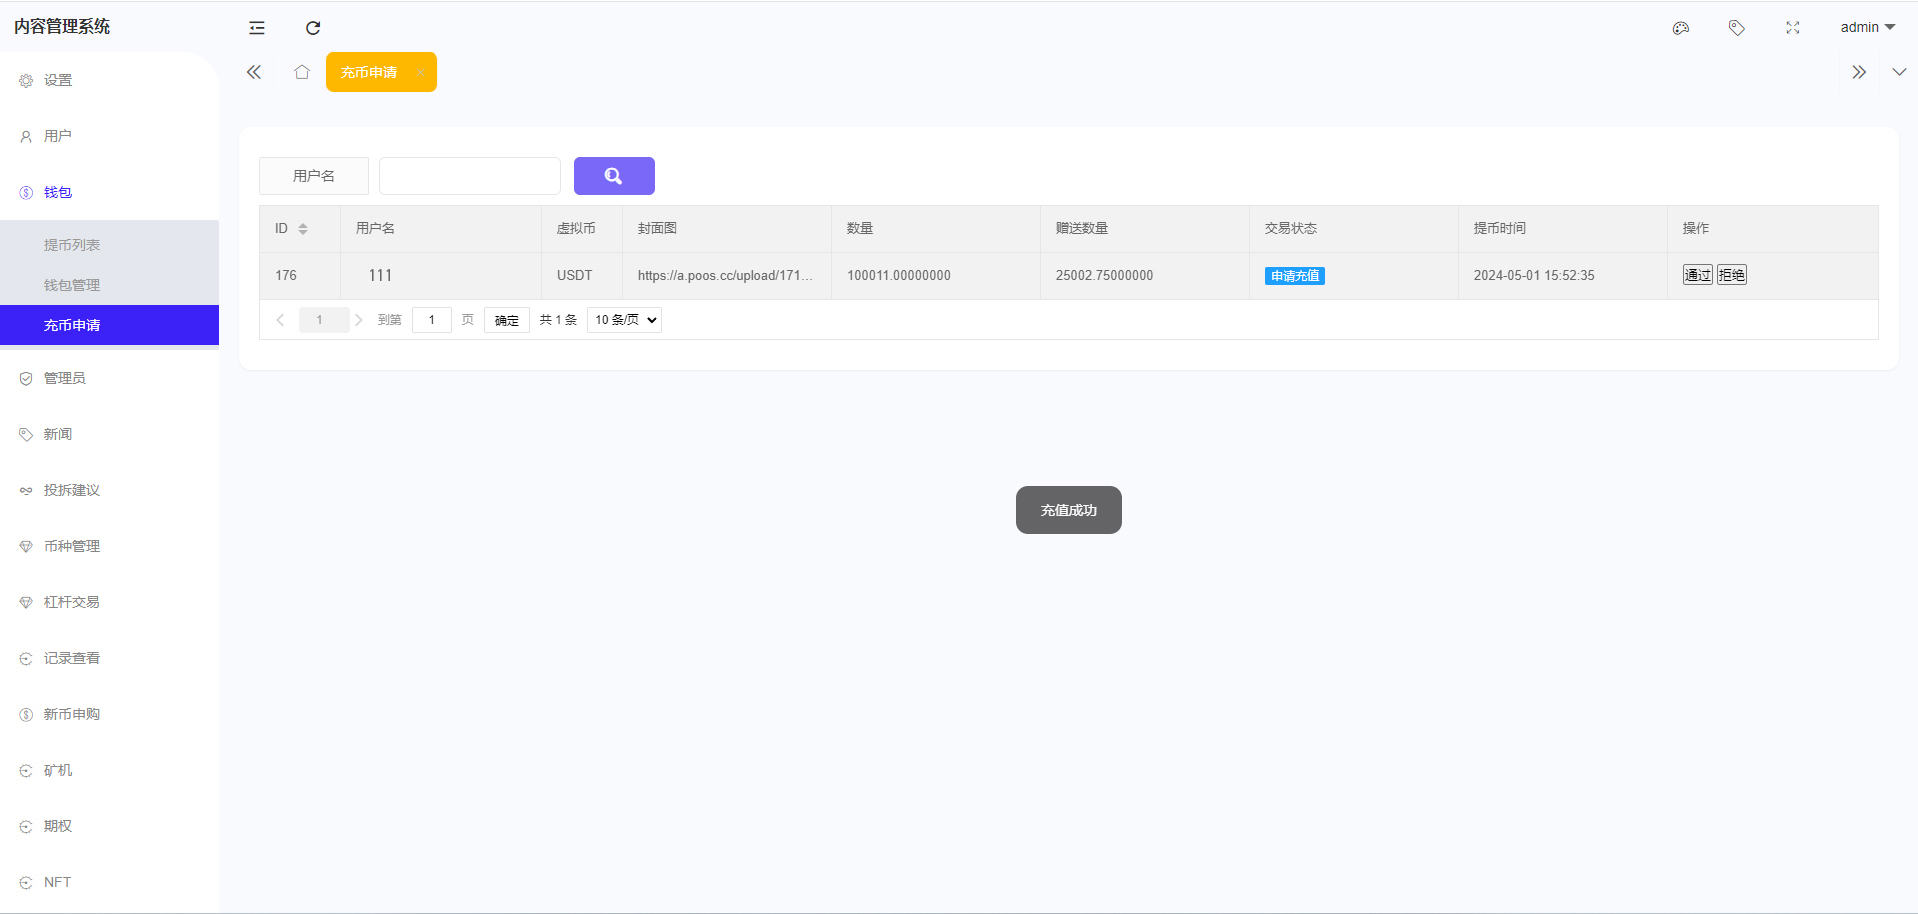1918x914 pixels.
Task: Open the admin account dropdown
Action: (1866, 27)
